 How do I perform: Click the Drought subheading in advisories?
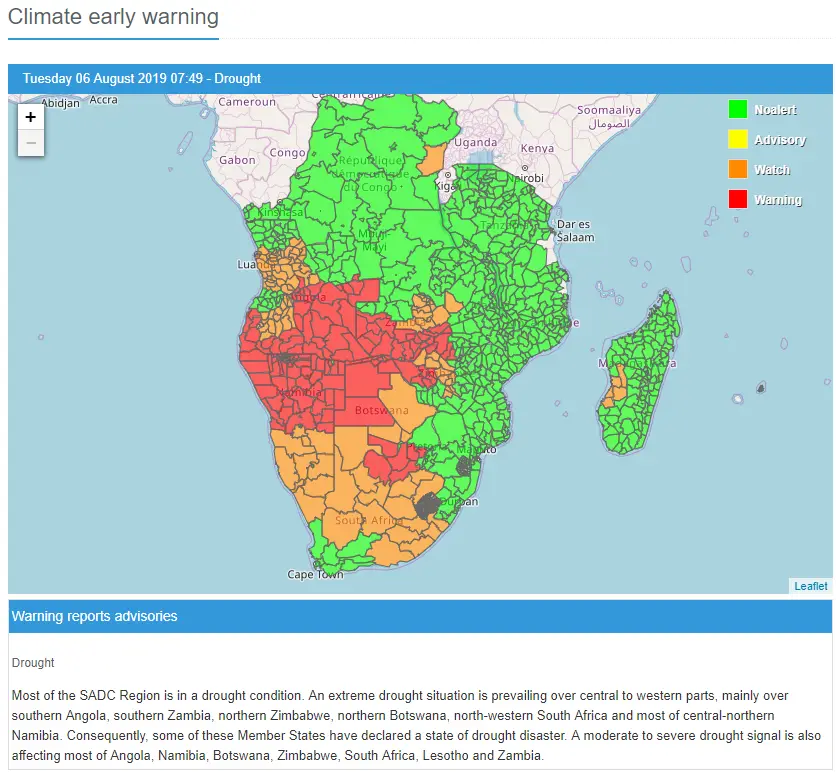pyautogui.click(x=33, y=663)
